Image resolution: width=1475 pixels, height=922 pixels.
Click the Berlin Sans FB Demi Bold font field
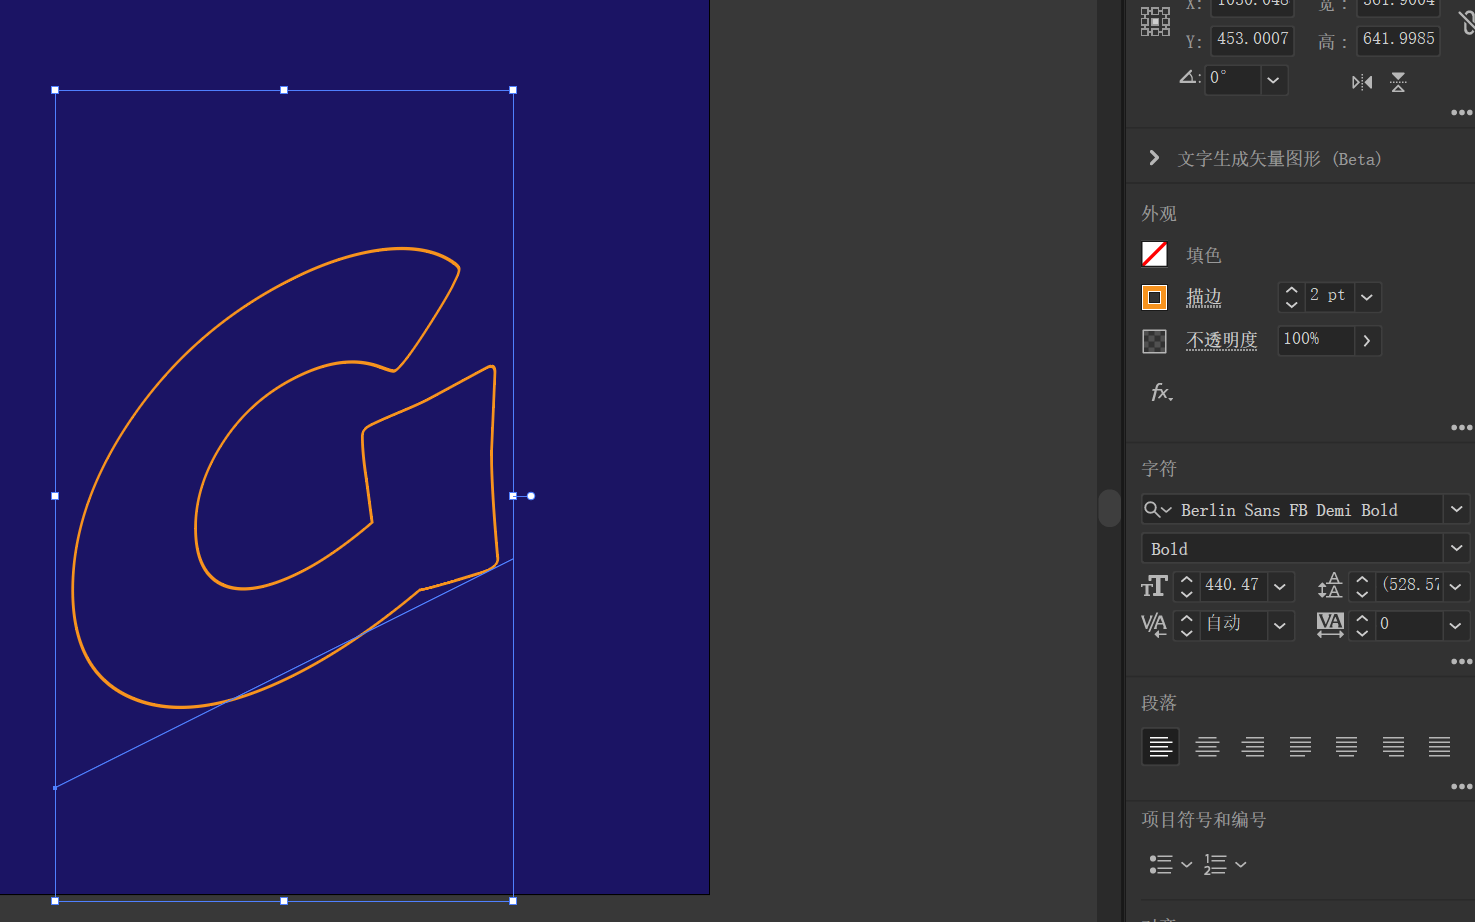1308,510
